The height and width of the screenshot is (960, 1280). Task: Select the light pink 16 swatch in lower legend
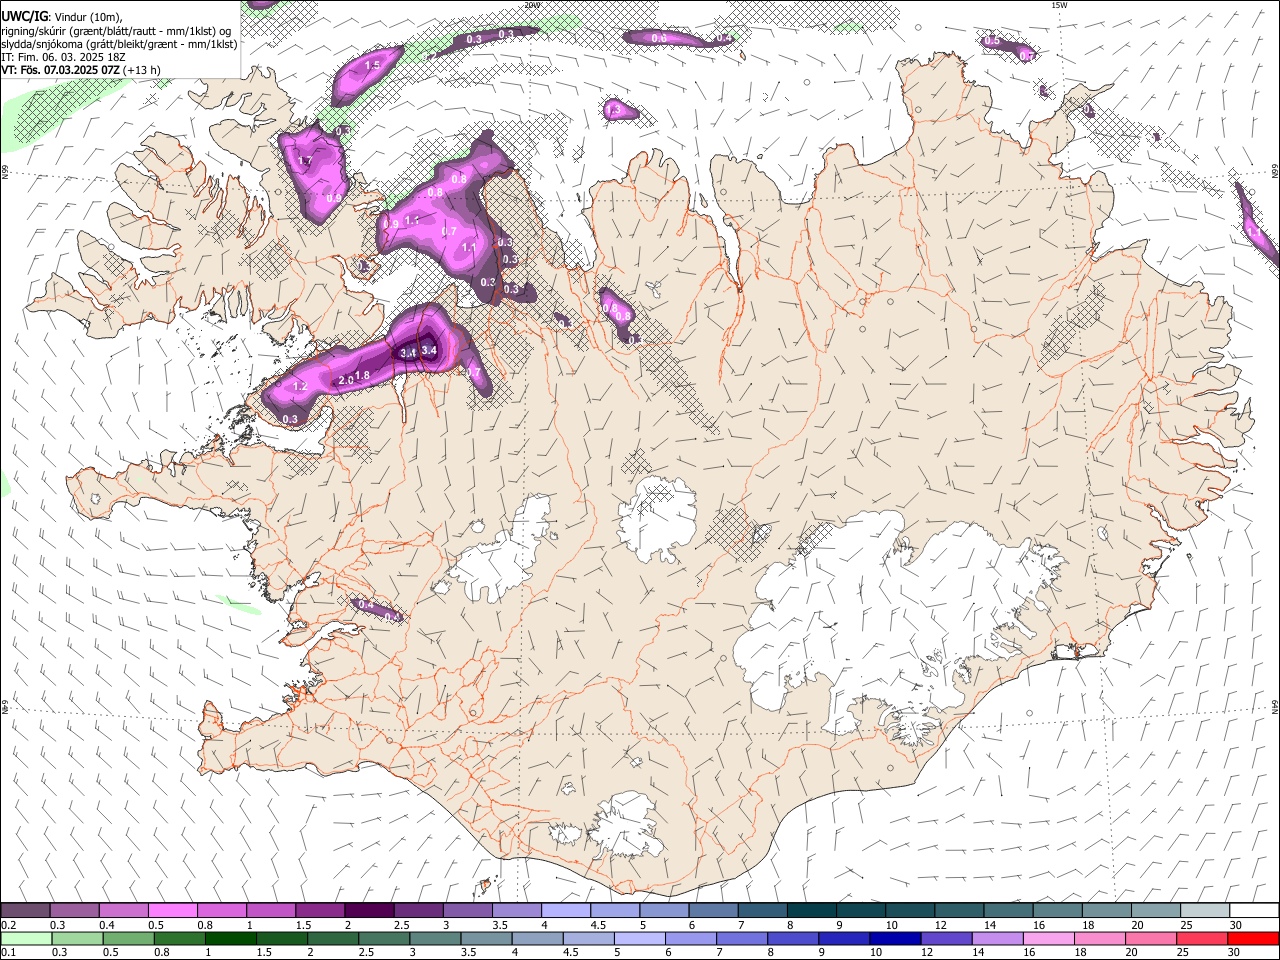point(1048,938)
